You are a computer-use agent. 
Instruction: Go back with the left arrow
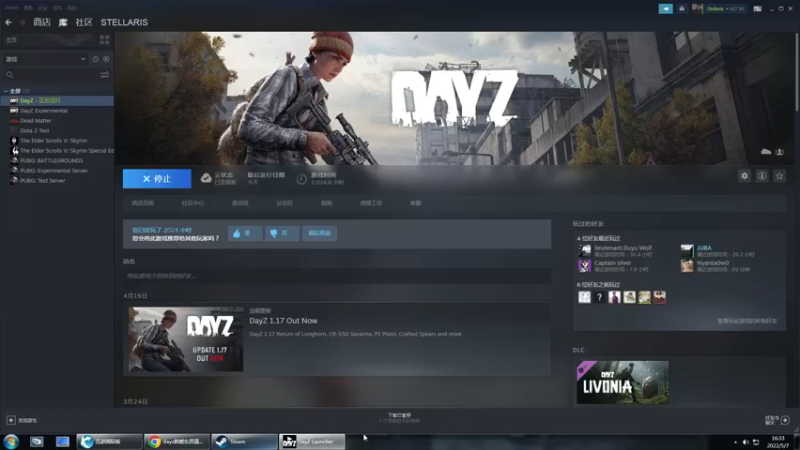click(9, 22)
